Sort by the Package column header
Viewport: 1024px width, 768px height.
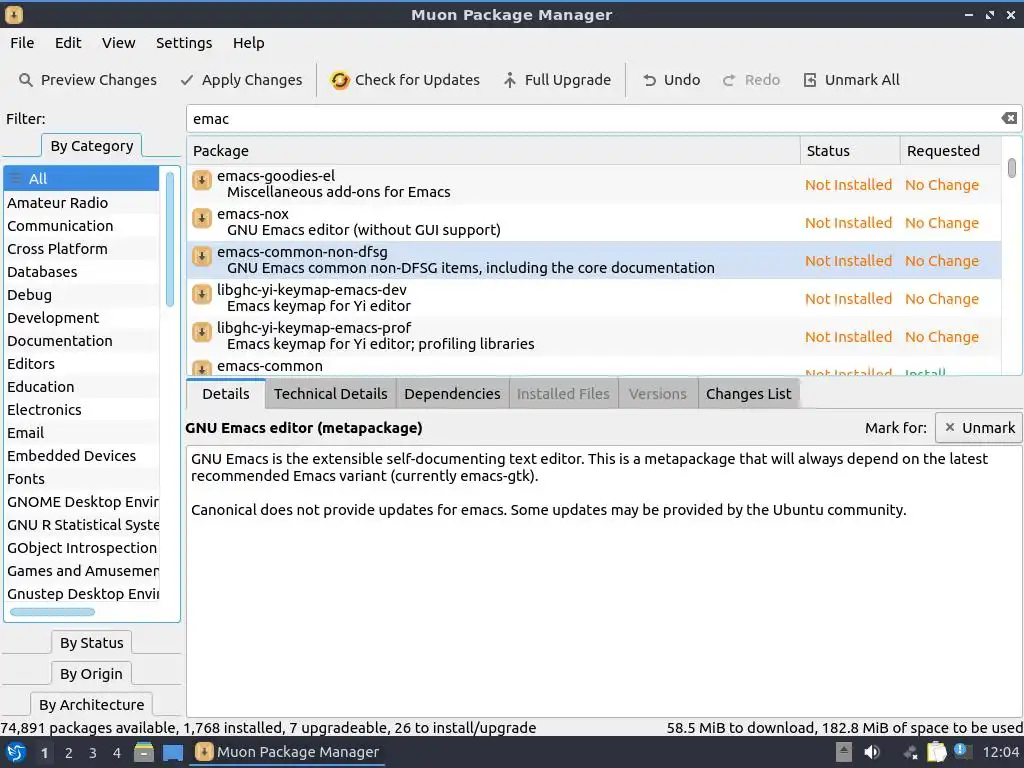[x=494, y=151]
